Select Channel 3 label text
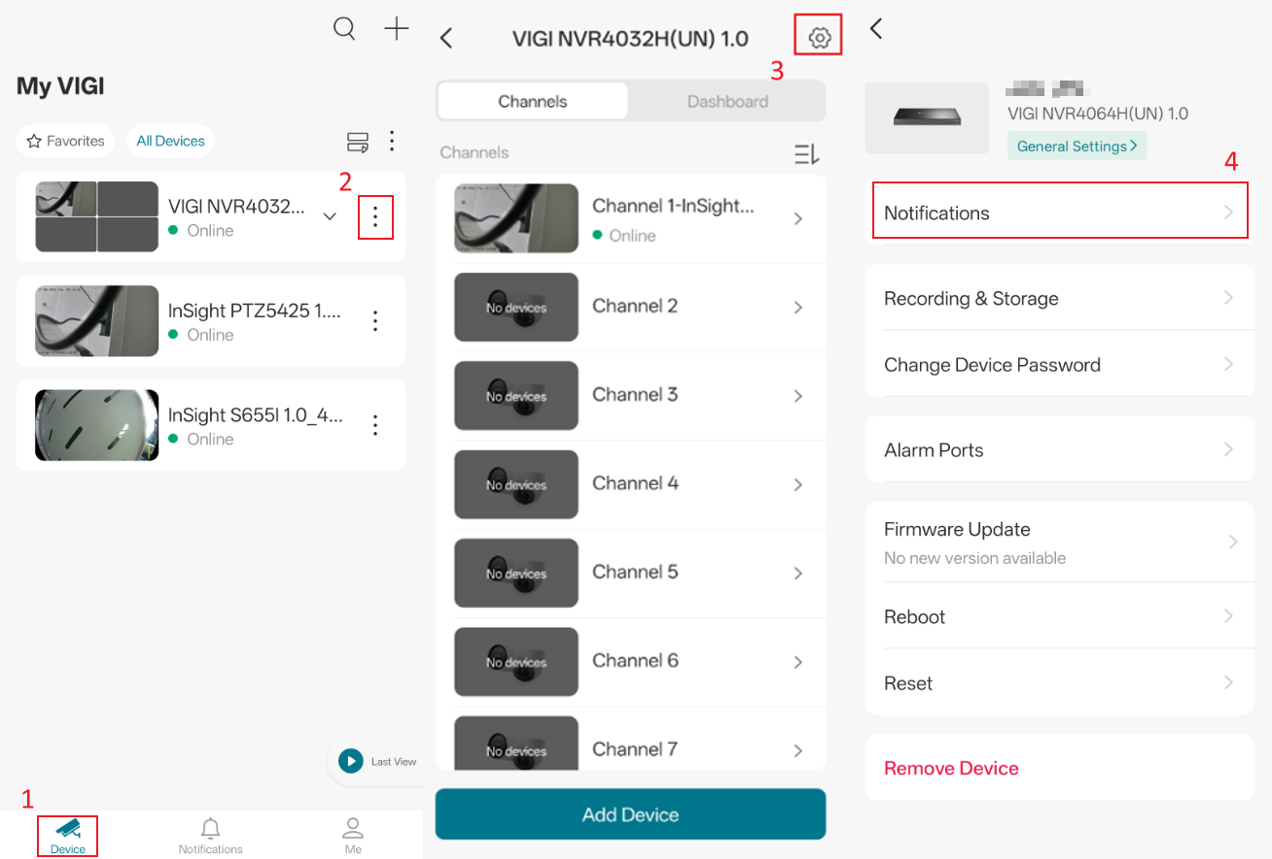1272x859 pixels. [635, 394]
